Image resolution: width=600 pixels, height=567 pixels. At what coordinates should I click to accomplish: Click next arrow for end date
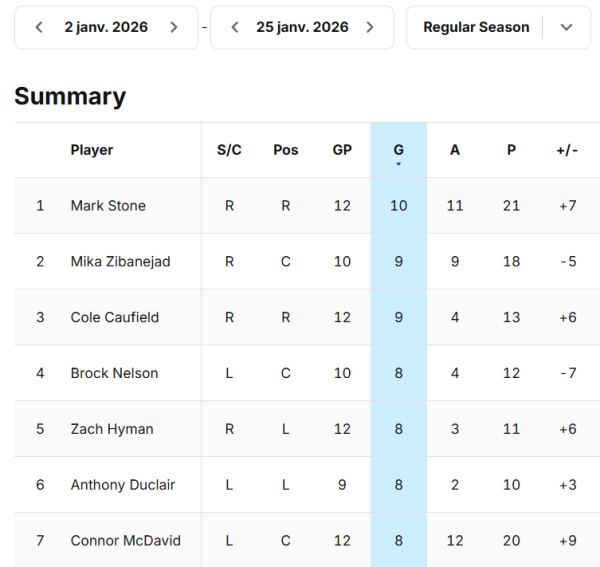click(370, 27)
